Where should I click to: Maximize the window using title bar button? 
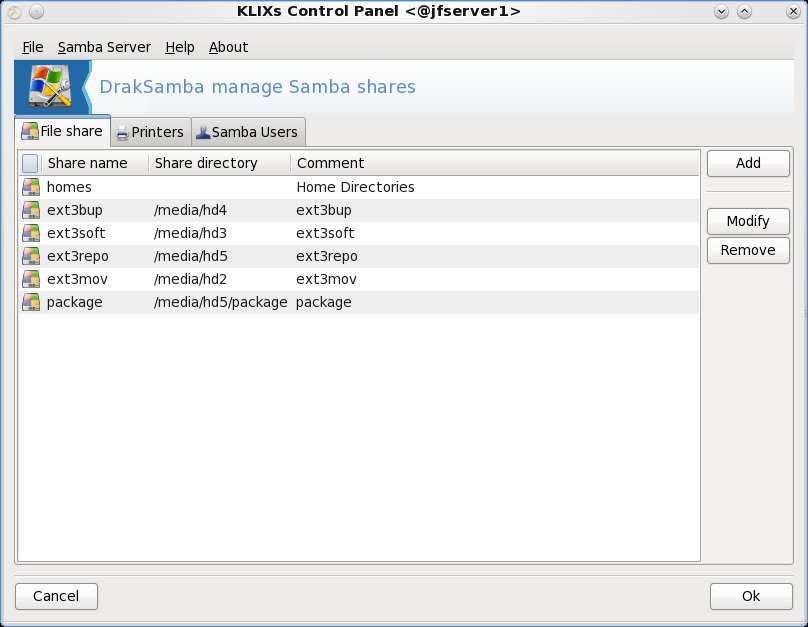pyautogui.click(x=744, y=11)
